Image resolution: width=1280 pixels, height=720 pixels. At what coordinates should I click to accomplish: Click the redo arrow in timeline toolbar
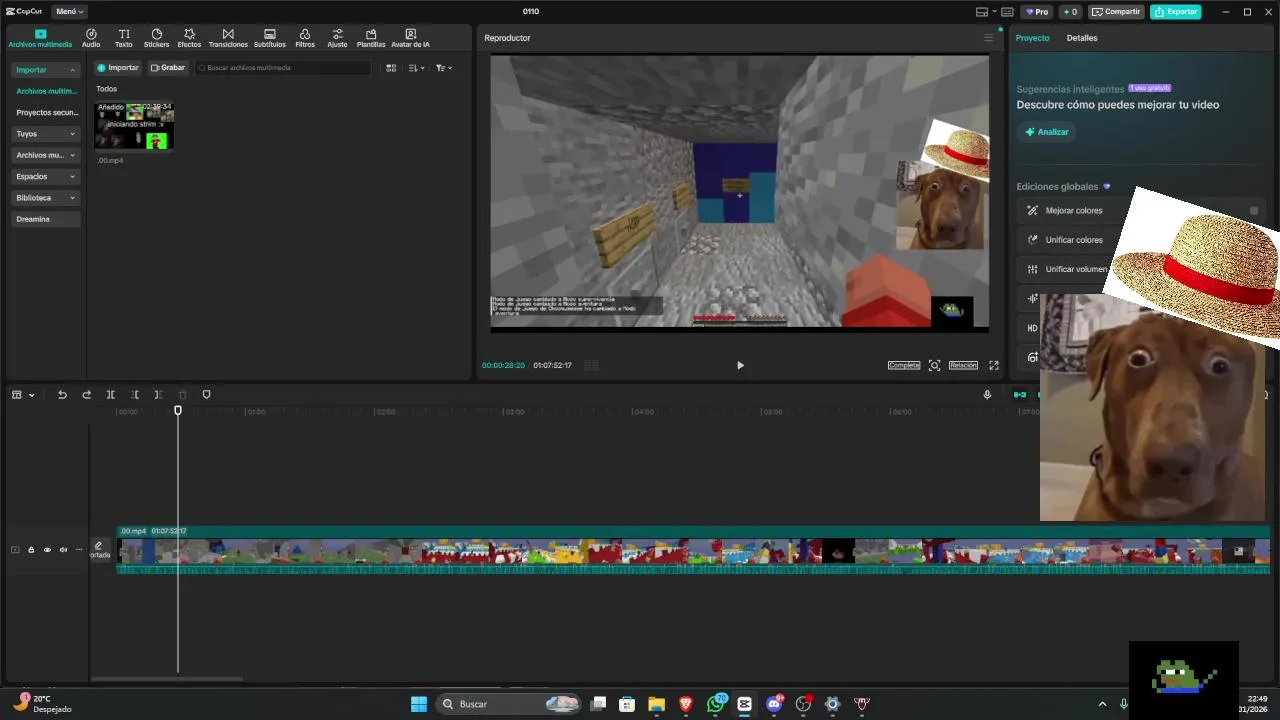(x=86, y=395)
